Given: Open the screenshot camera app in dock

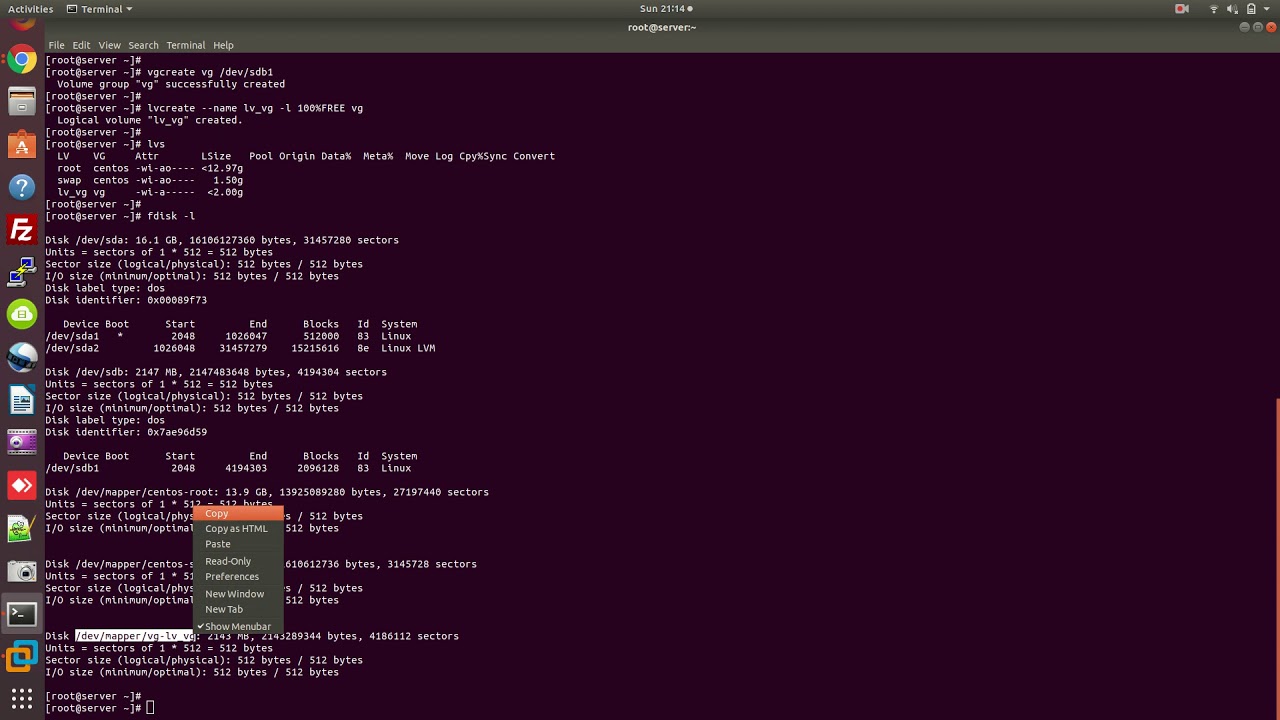Looking at the screenshot, I should [x=21, y=571].
